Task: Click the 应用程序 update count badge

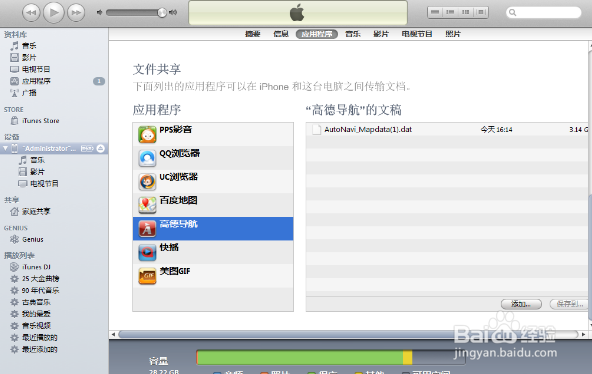Action: 99,81
